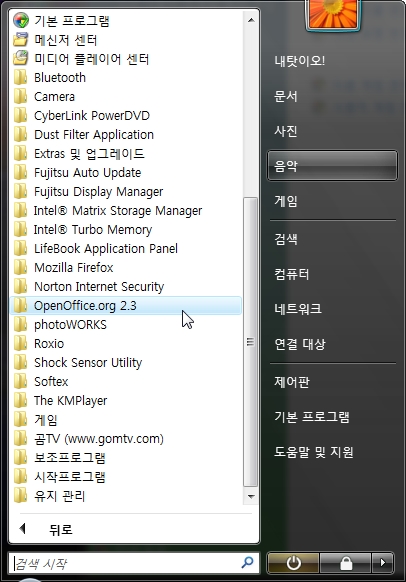Viewport: 406px width, 582px height.
Task: Click the Roxio folder icon
Action: coord(21,343)
